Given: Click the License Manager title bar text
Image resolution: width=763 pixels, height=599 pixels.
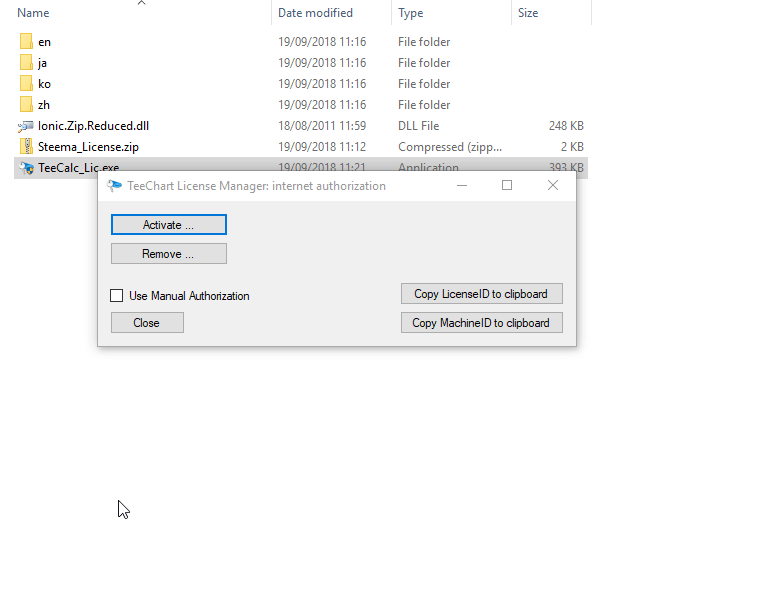Looking at the screenshot, I should 256,186.
